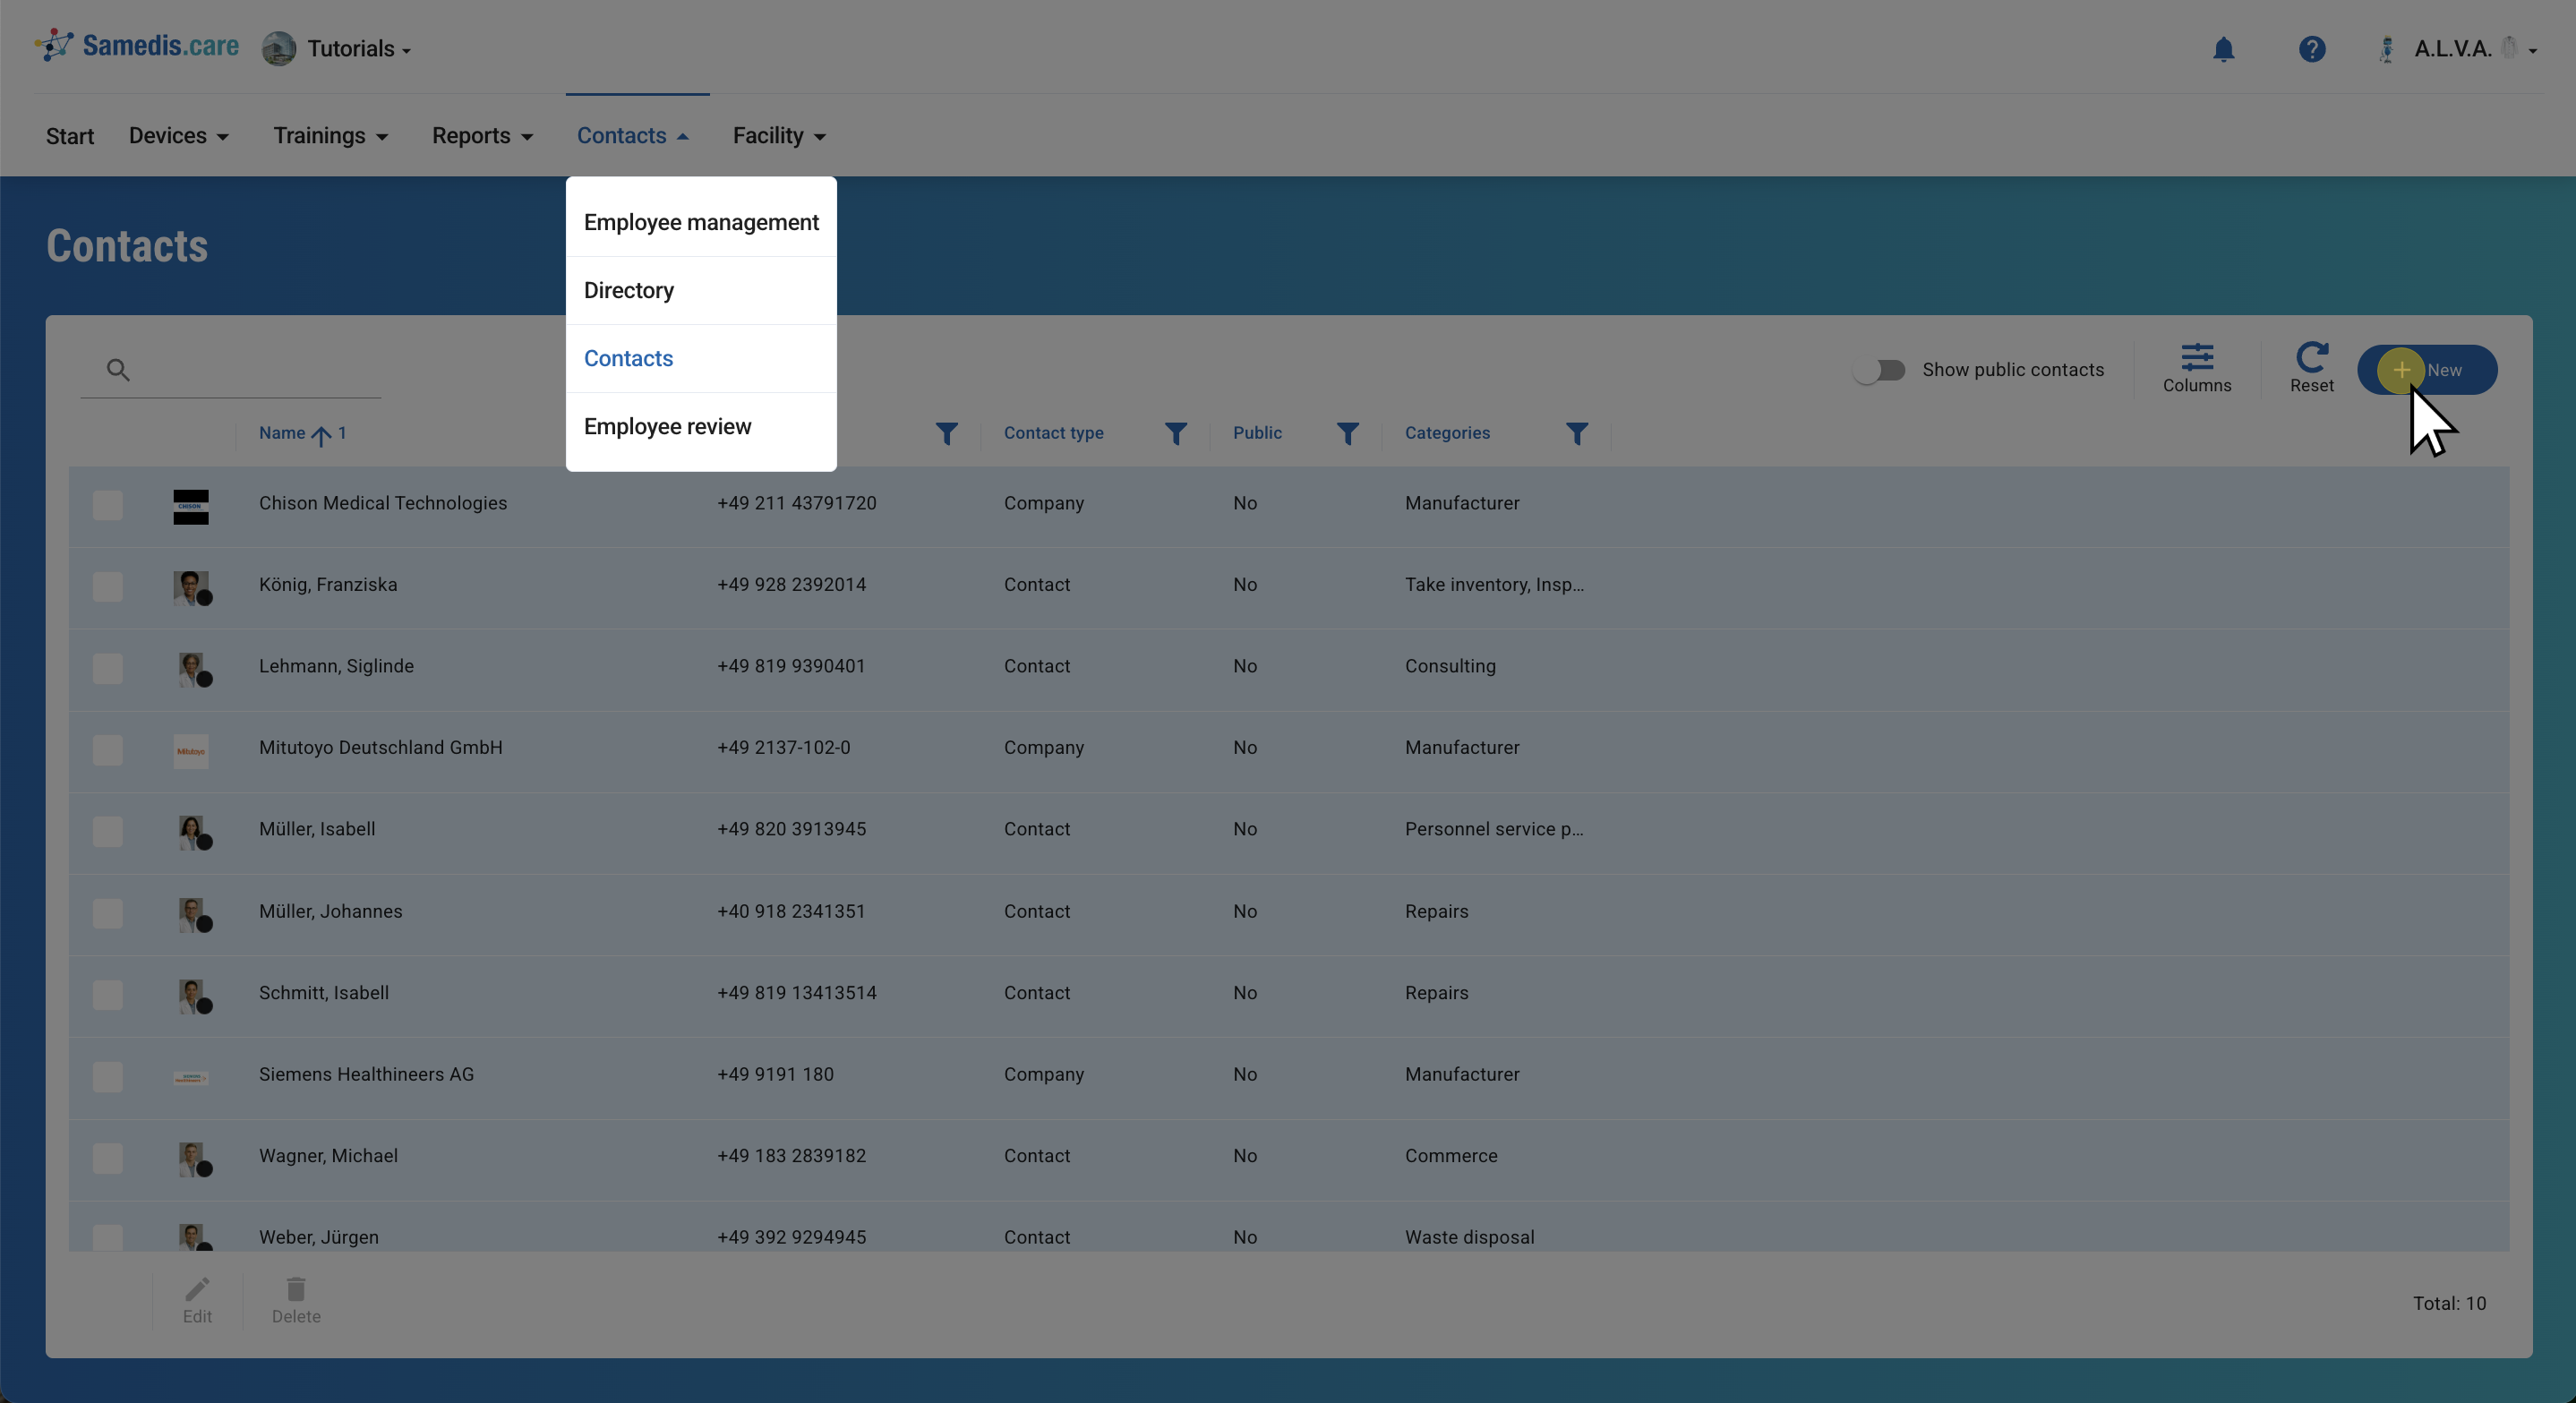Screen dimensions: 2576x1403
Task: Select the Müller, Isabell row checkbox
Action: coord(108,831)
